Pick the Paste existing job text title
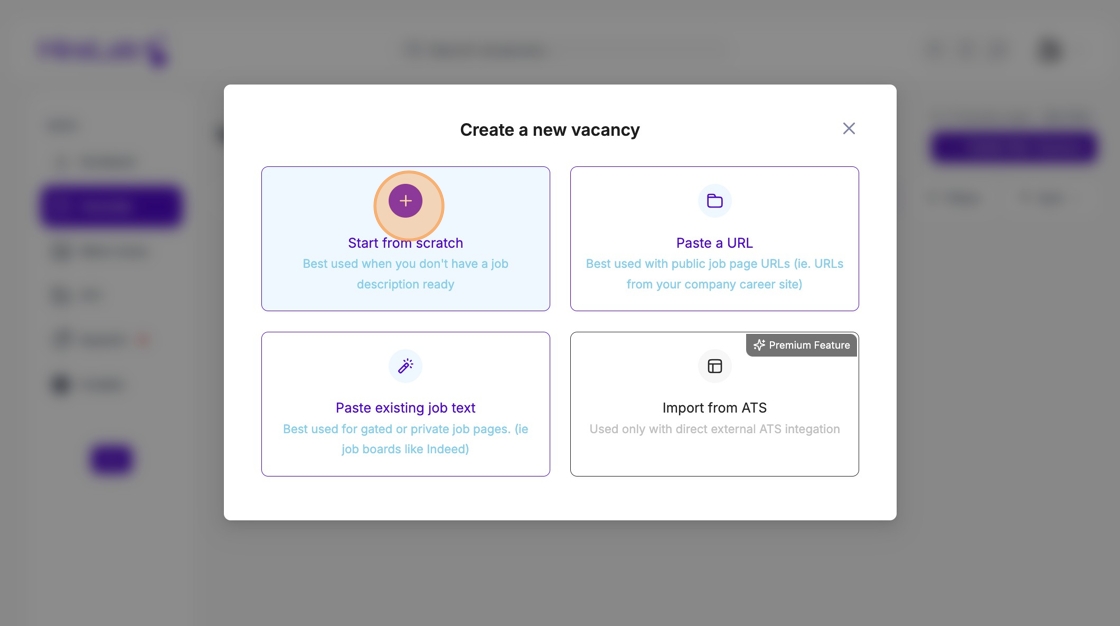The width and height of the screenshot is (1120, 626). (405, 408)
